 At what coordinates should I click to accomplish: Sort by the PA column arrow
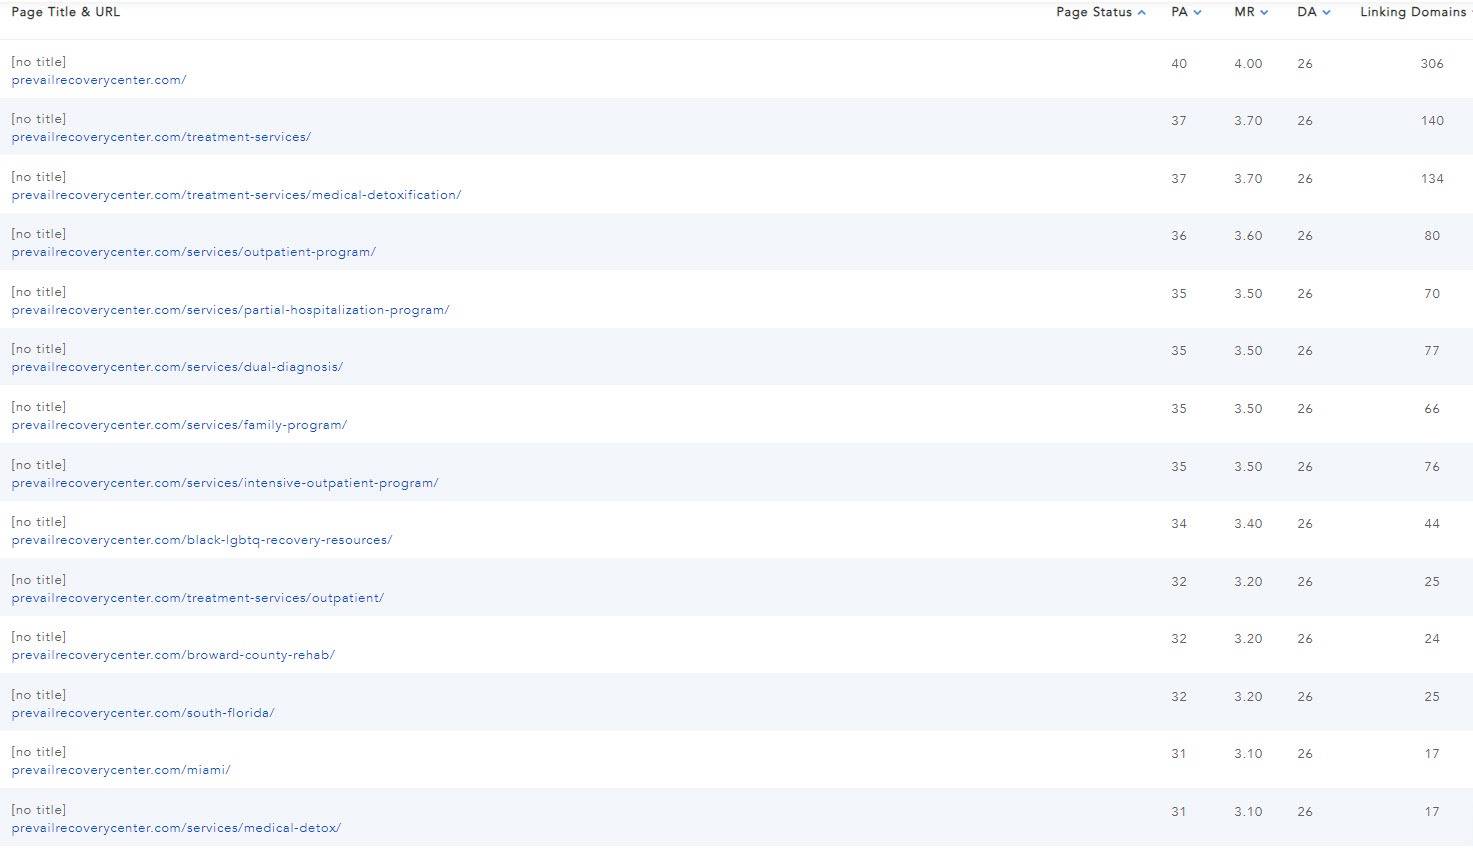(1198, 13)
